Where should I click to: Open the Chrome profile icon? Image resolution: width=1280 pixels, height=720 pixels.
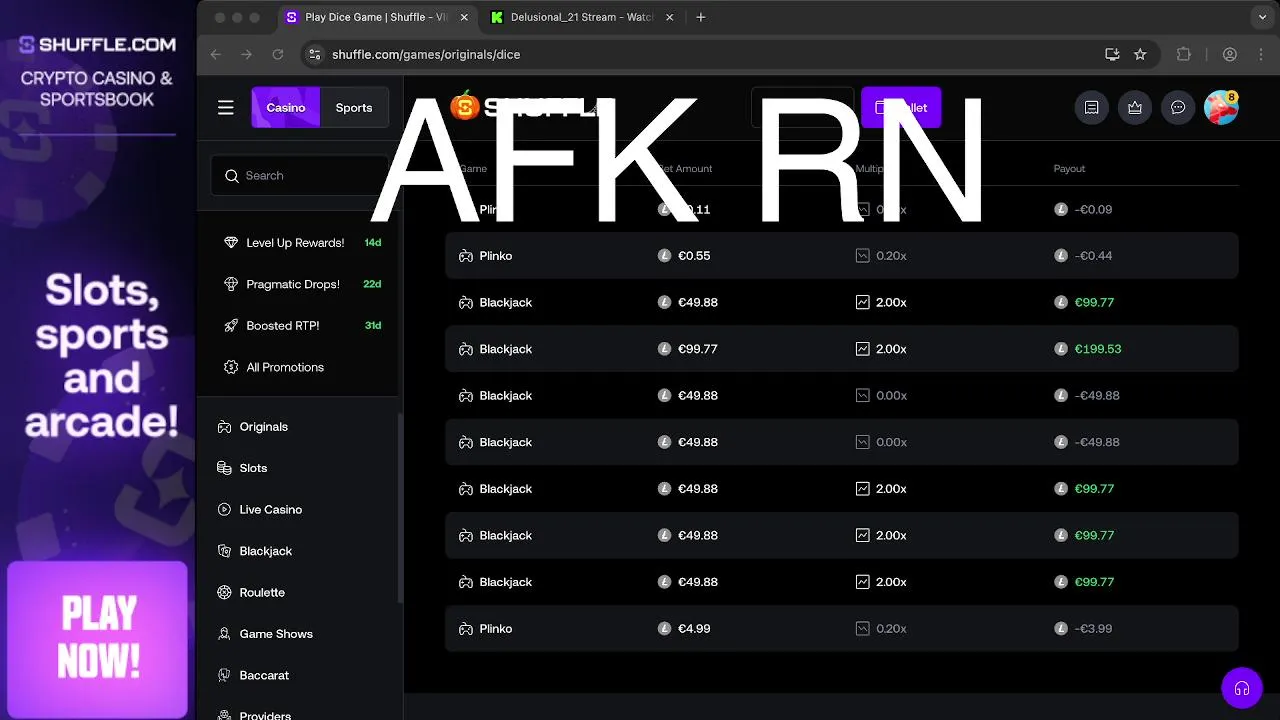tap(1230, 54)
